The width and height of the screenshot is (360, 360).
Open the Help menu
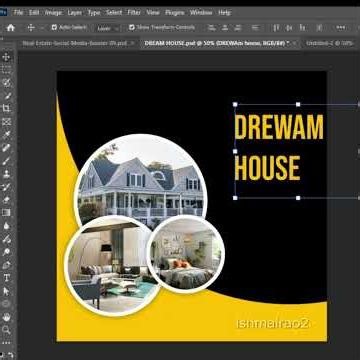(x=225, y=13)
